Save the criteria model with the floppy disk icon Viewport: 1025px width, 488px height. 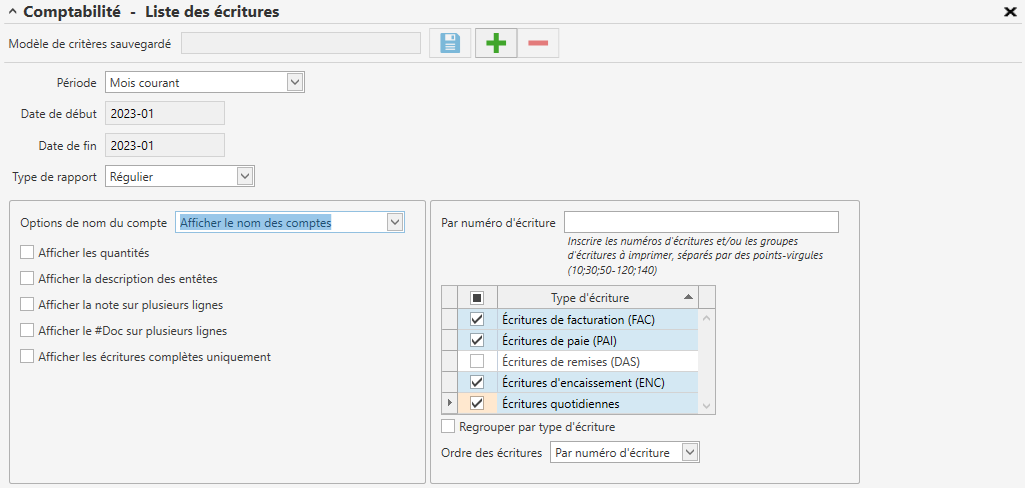coord(450,44)
